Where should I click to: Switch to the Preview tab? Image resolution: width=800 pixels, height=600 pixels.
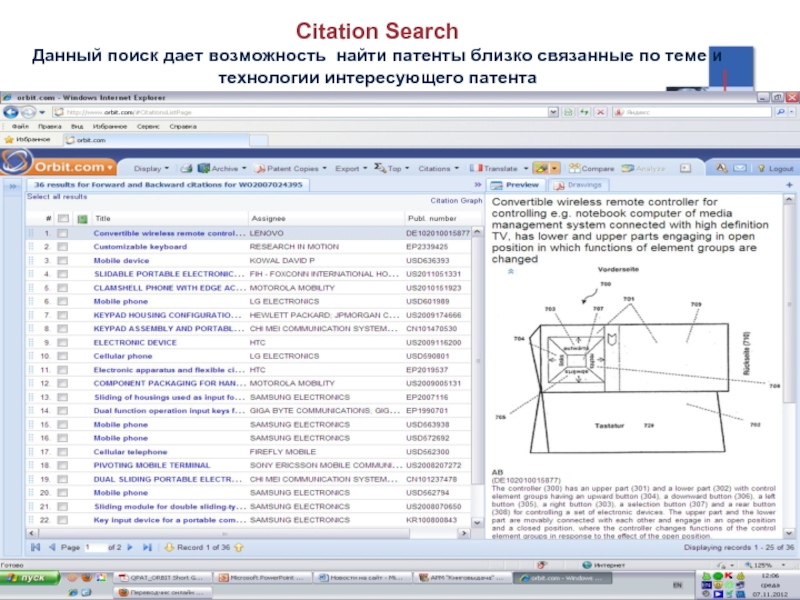point(515,185)
